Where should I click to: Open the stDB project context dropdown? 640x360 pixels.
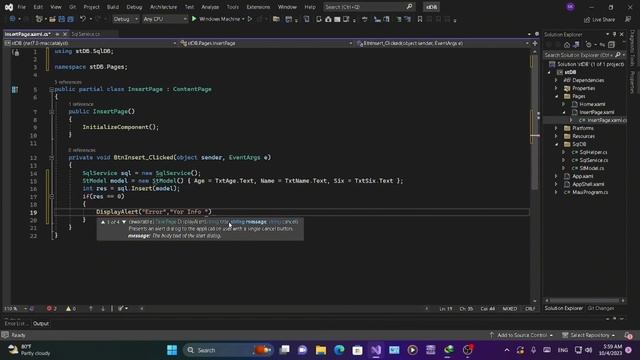[x=90, y=43]
